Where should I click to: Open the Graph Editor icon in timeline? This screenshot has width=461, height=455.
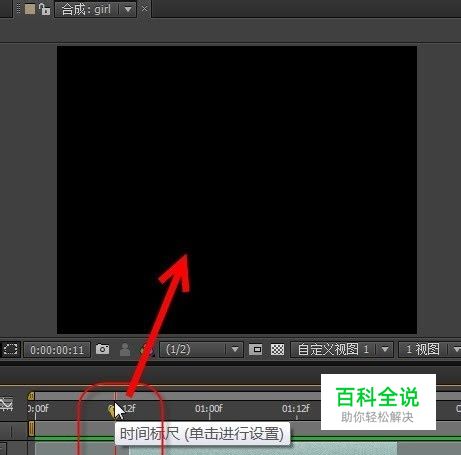7,404
